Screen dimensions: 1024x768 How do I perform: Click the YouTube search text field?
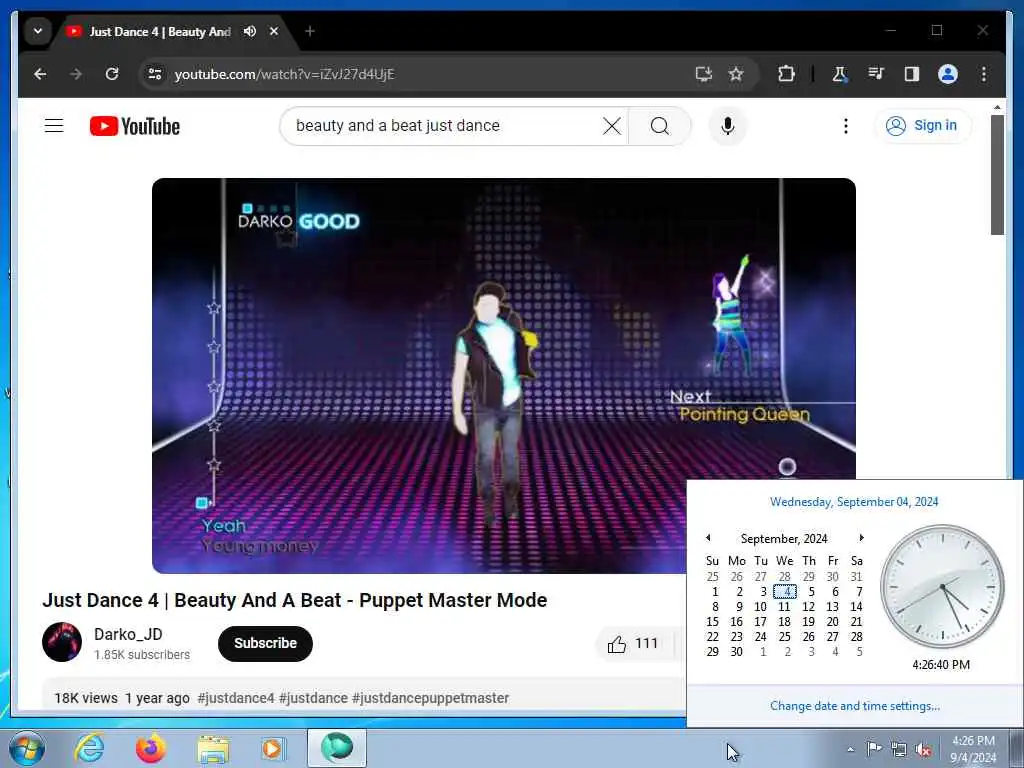pos(444,125)
